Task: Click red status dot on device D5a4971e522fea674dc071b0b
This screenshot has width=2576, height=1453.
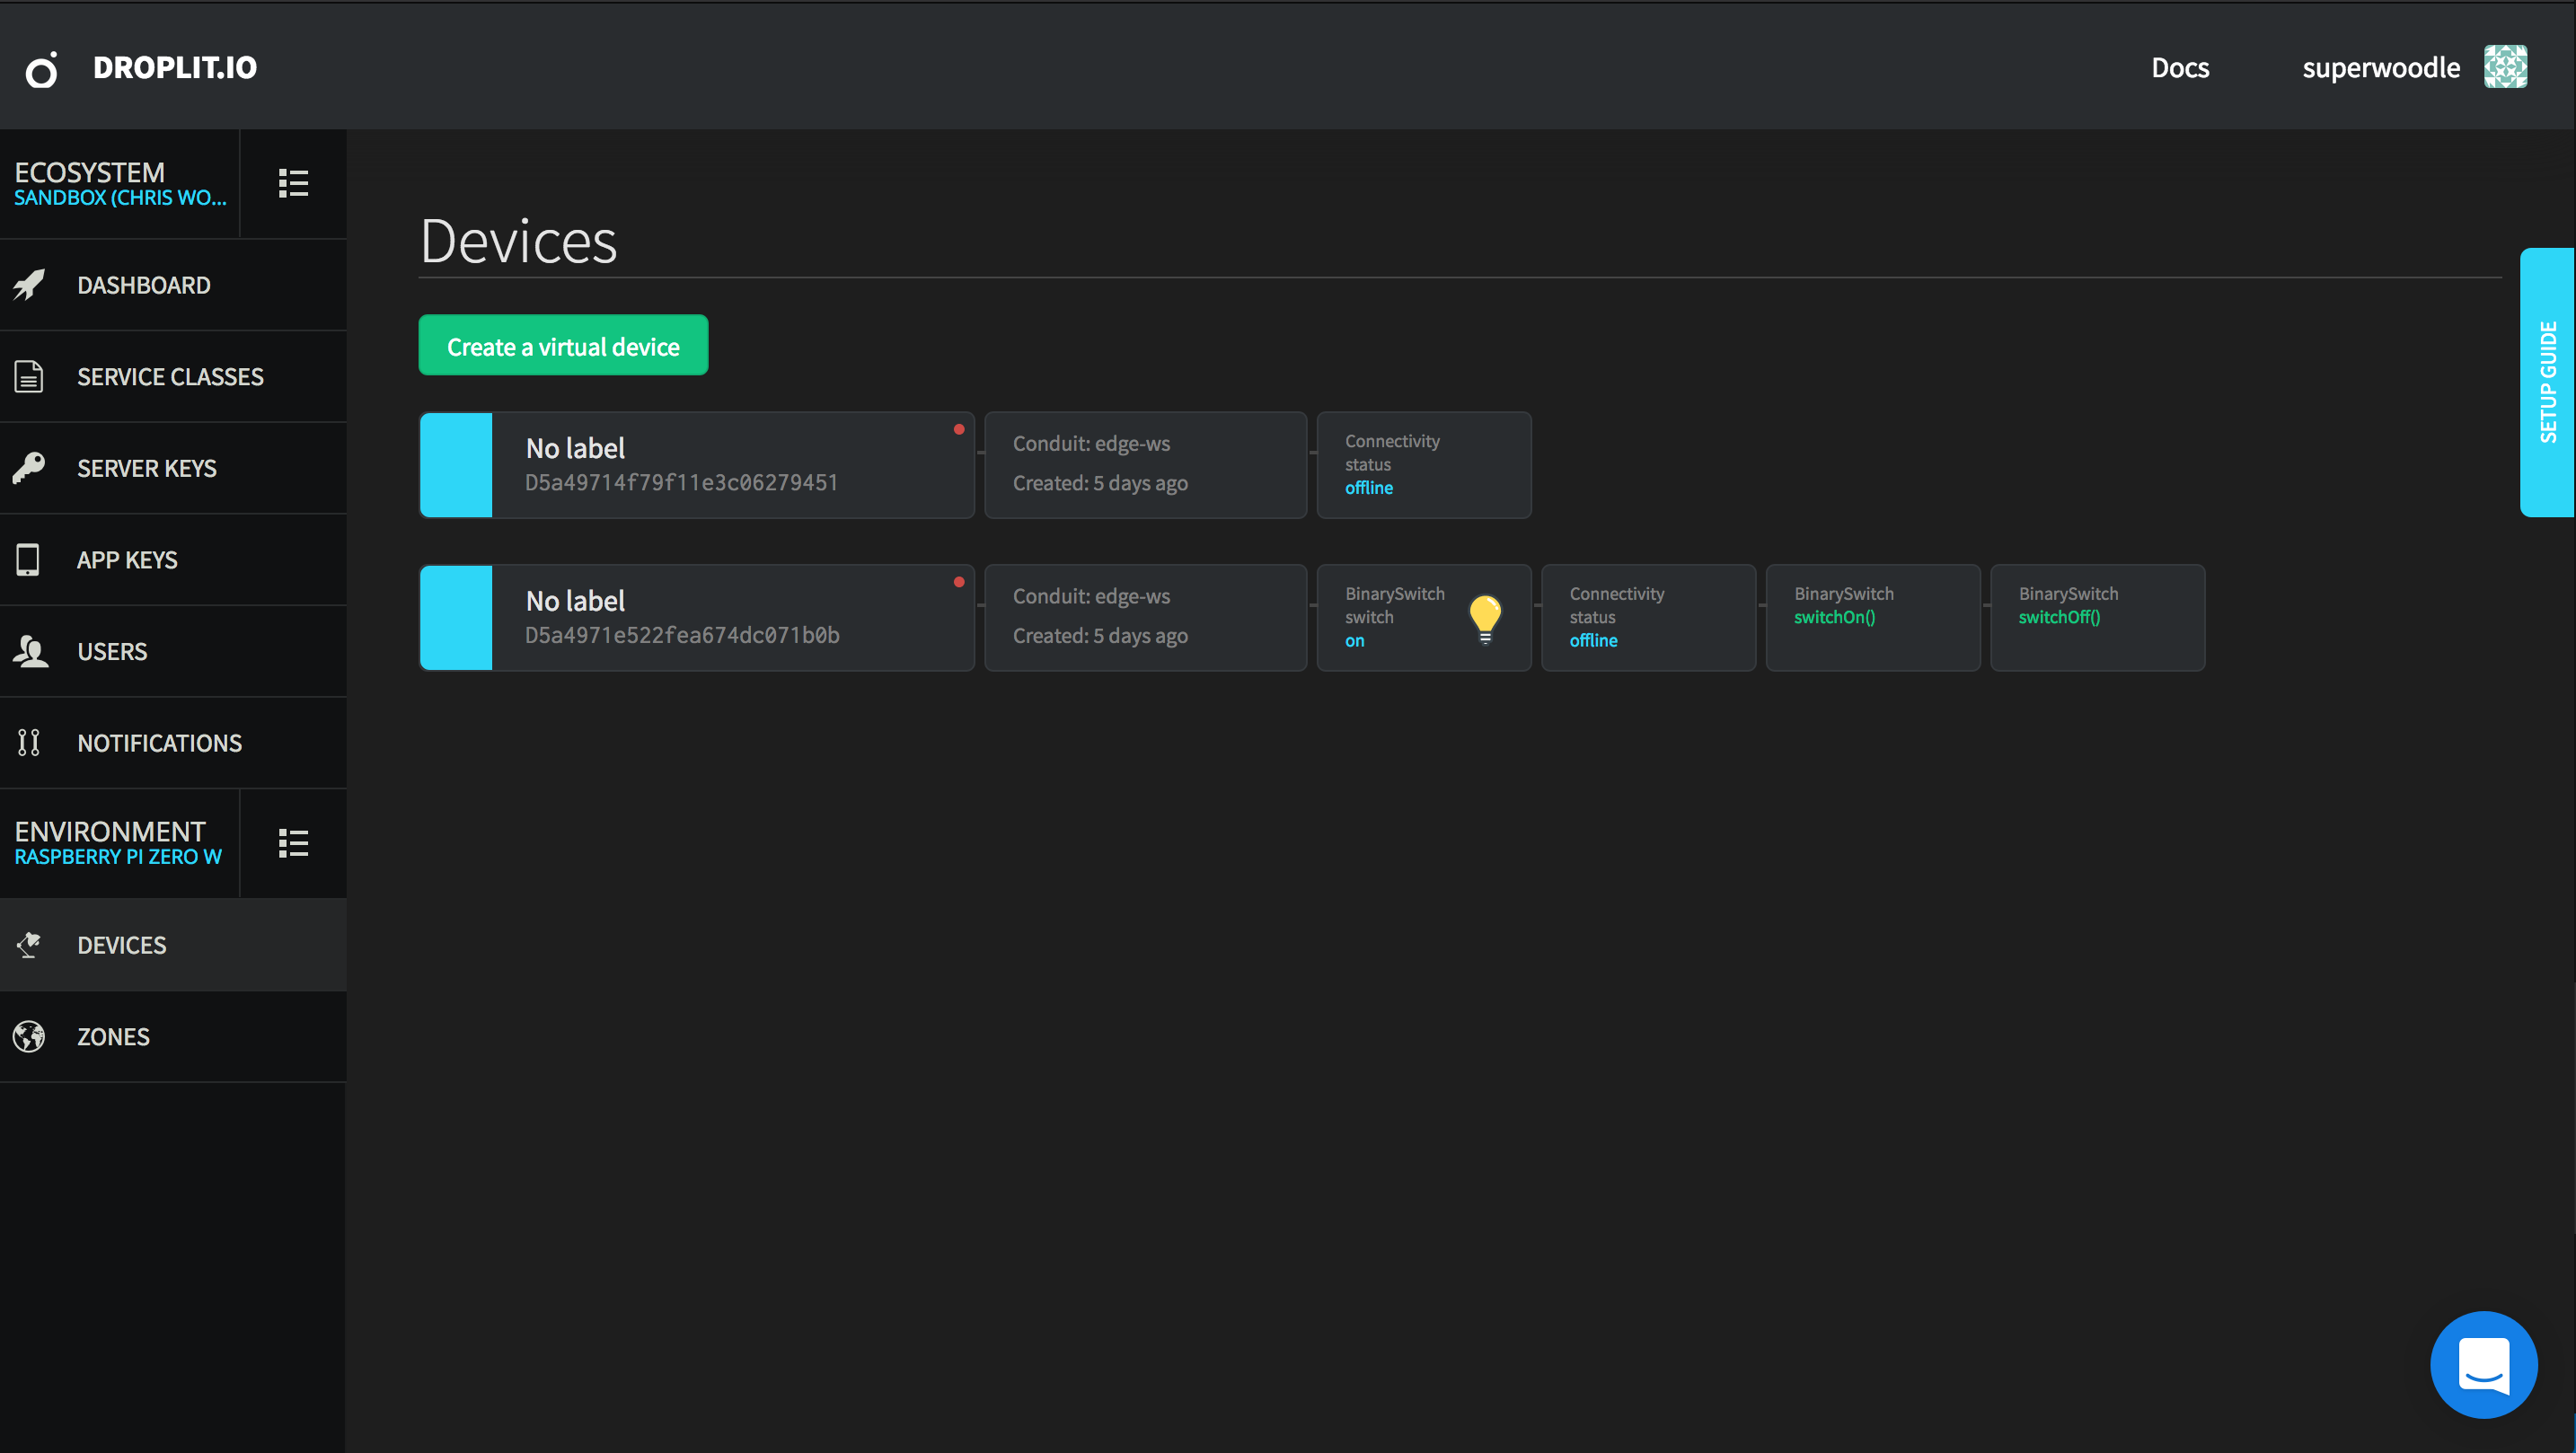Action: pyautogui.click(x=959, y=582)
